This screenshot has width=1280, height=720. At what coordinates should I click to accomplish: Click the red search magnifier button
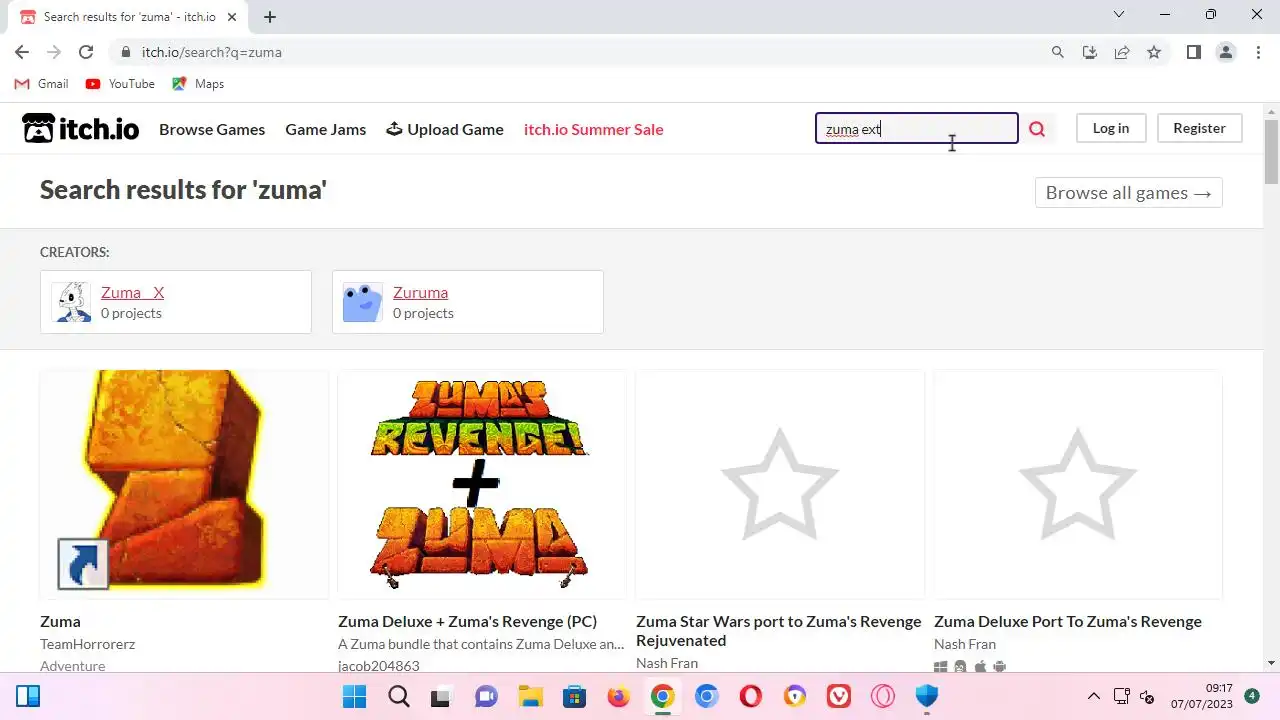[1037, 129]
